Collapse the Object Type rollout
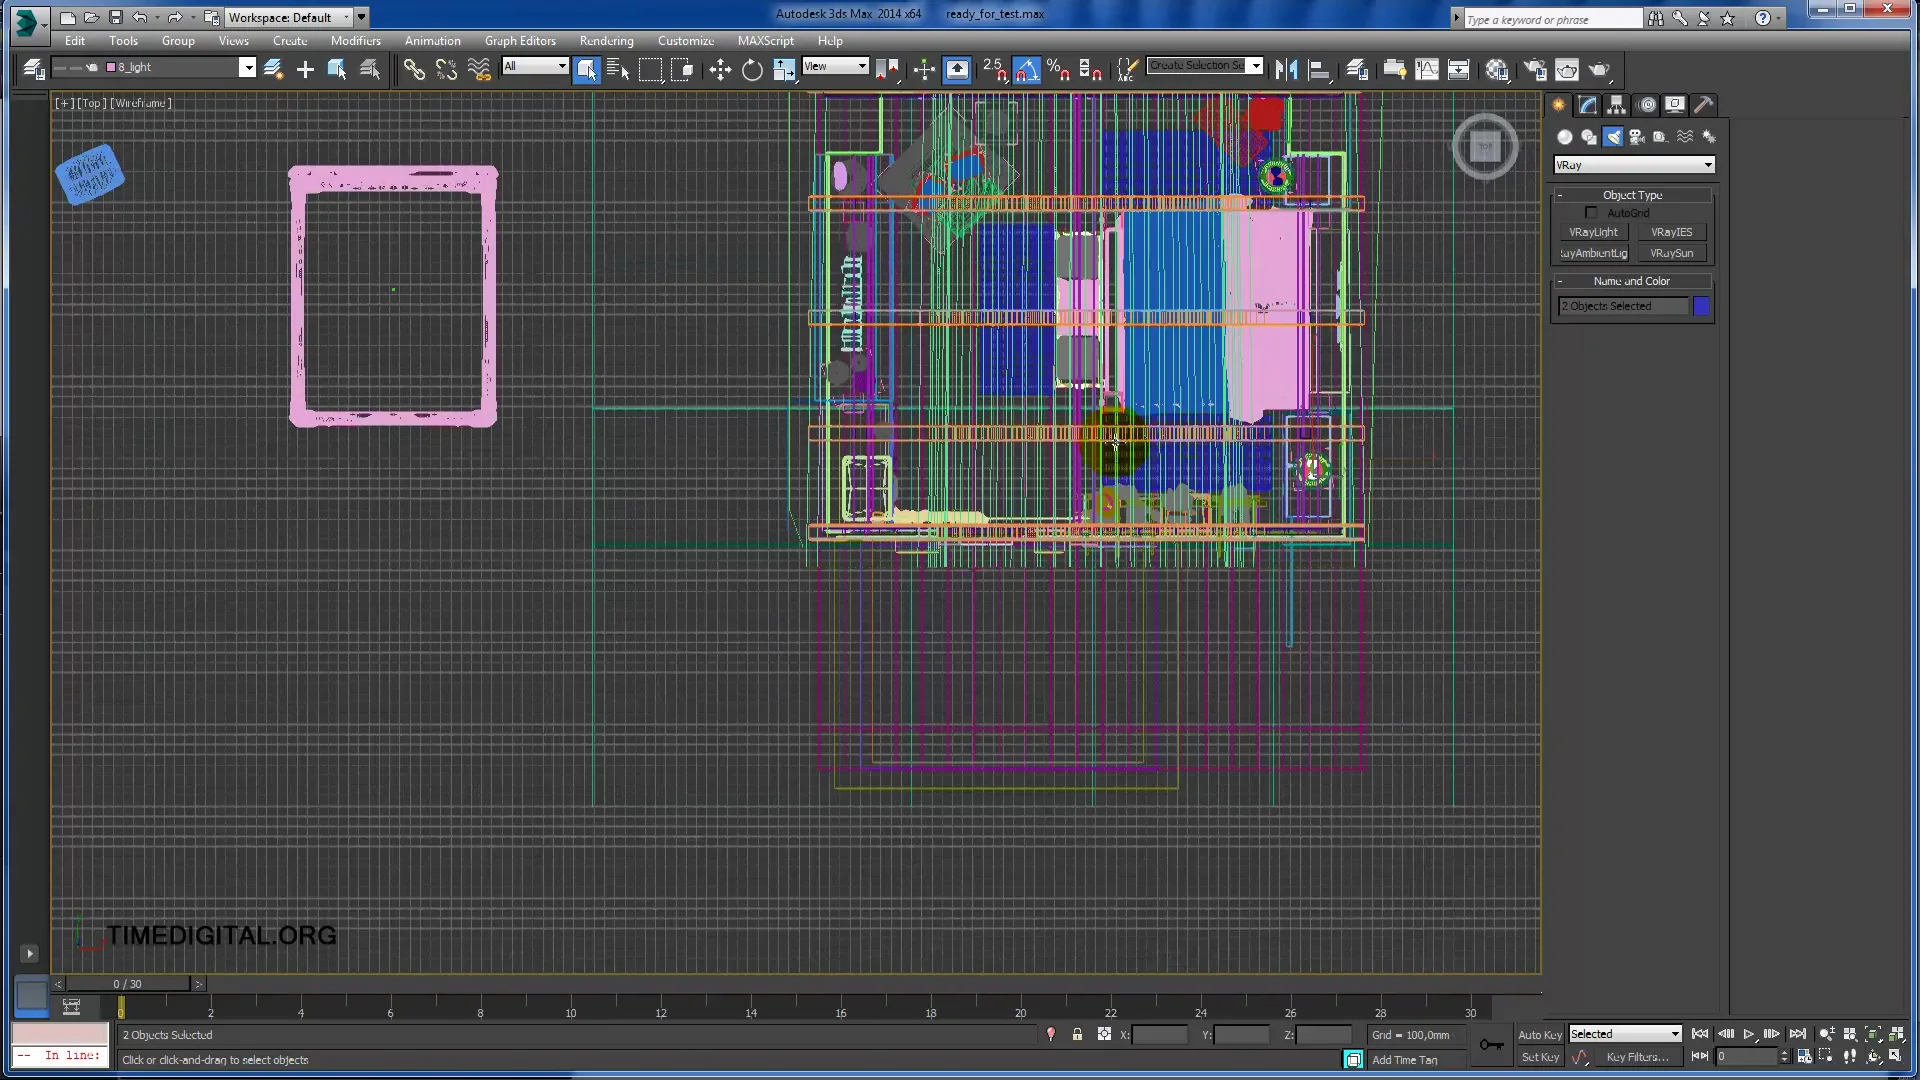The height and width of the screenshot is (1080, 1920). (1632, 195)
